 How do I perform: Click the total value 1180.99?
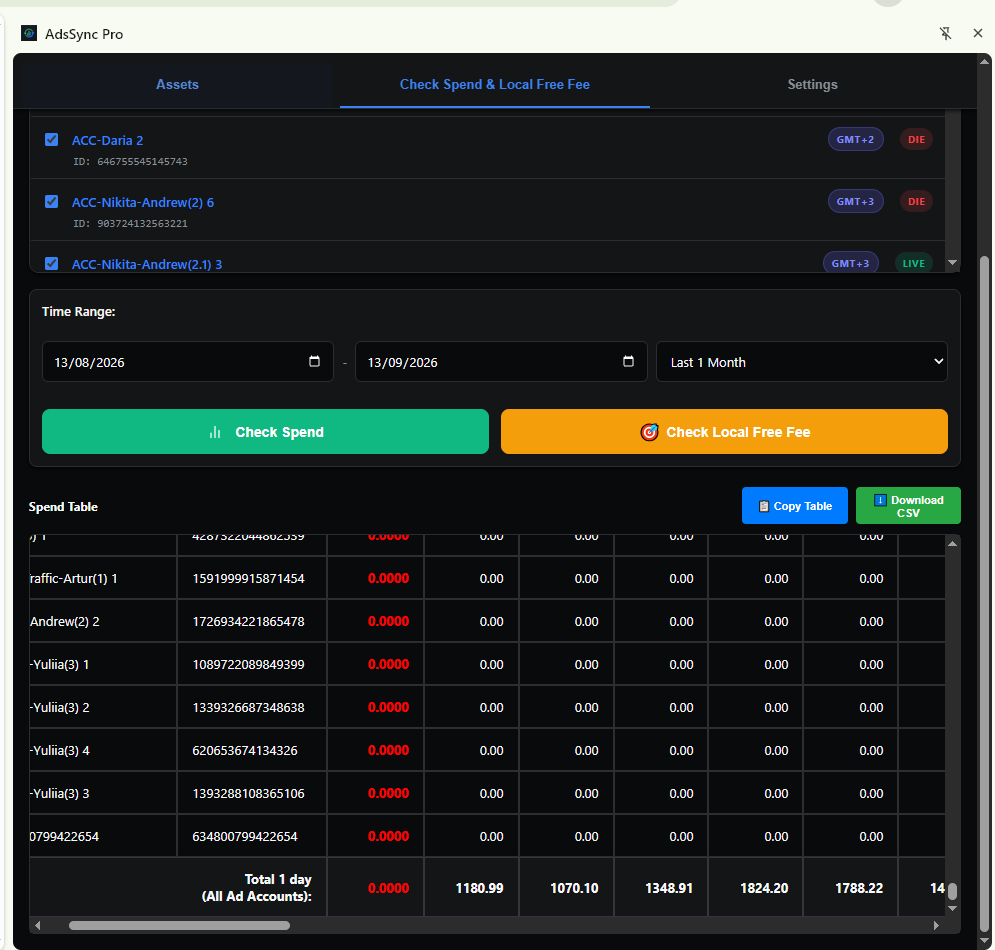pyautogui.click(x=479, y=888)
